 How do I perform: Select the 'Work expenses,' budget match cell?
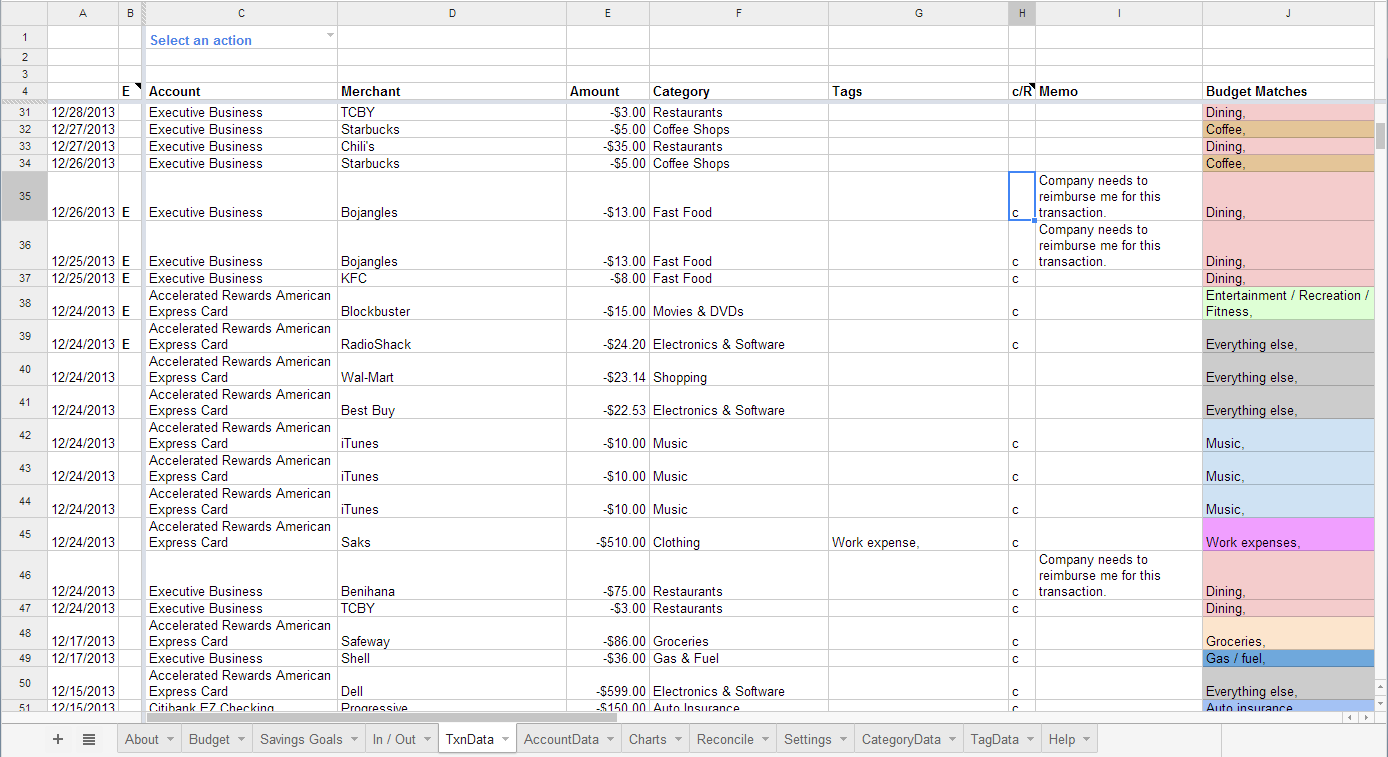1288,534
